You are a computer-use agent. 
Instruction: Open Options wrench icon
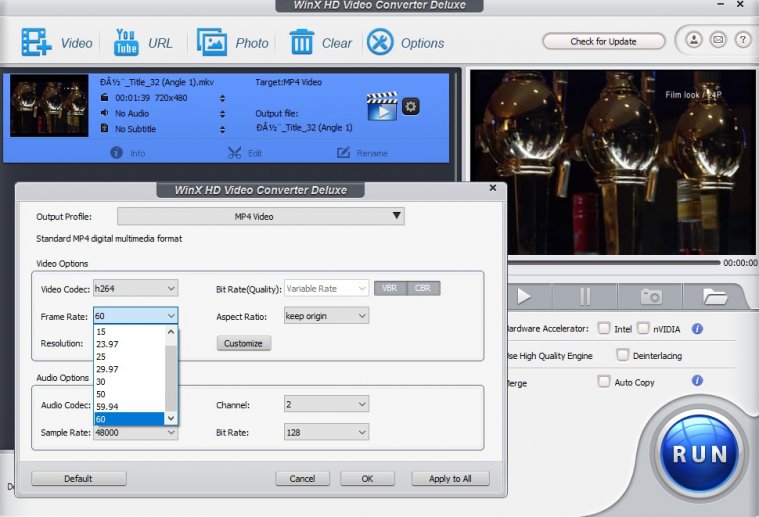pos(380,43)
